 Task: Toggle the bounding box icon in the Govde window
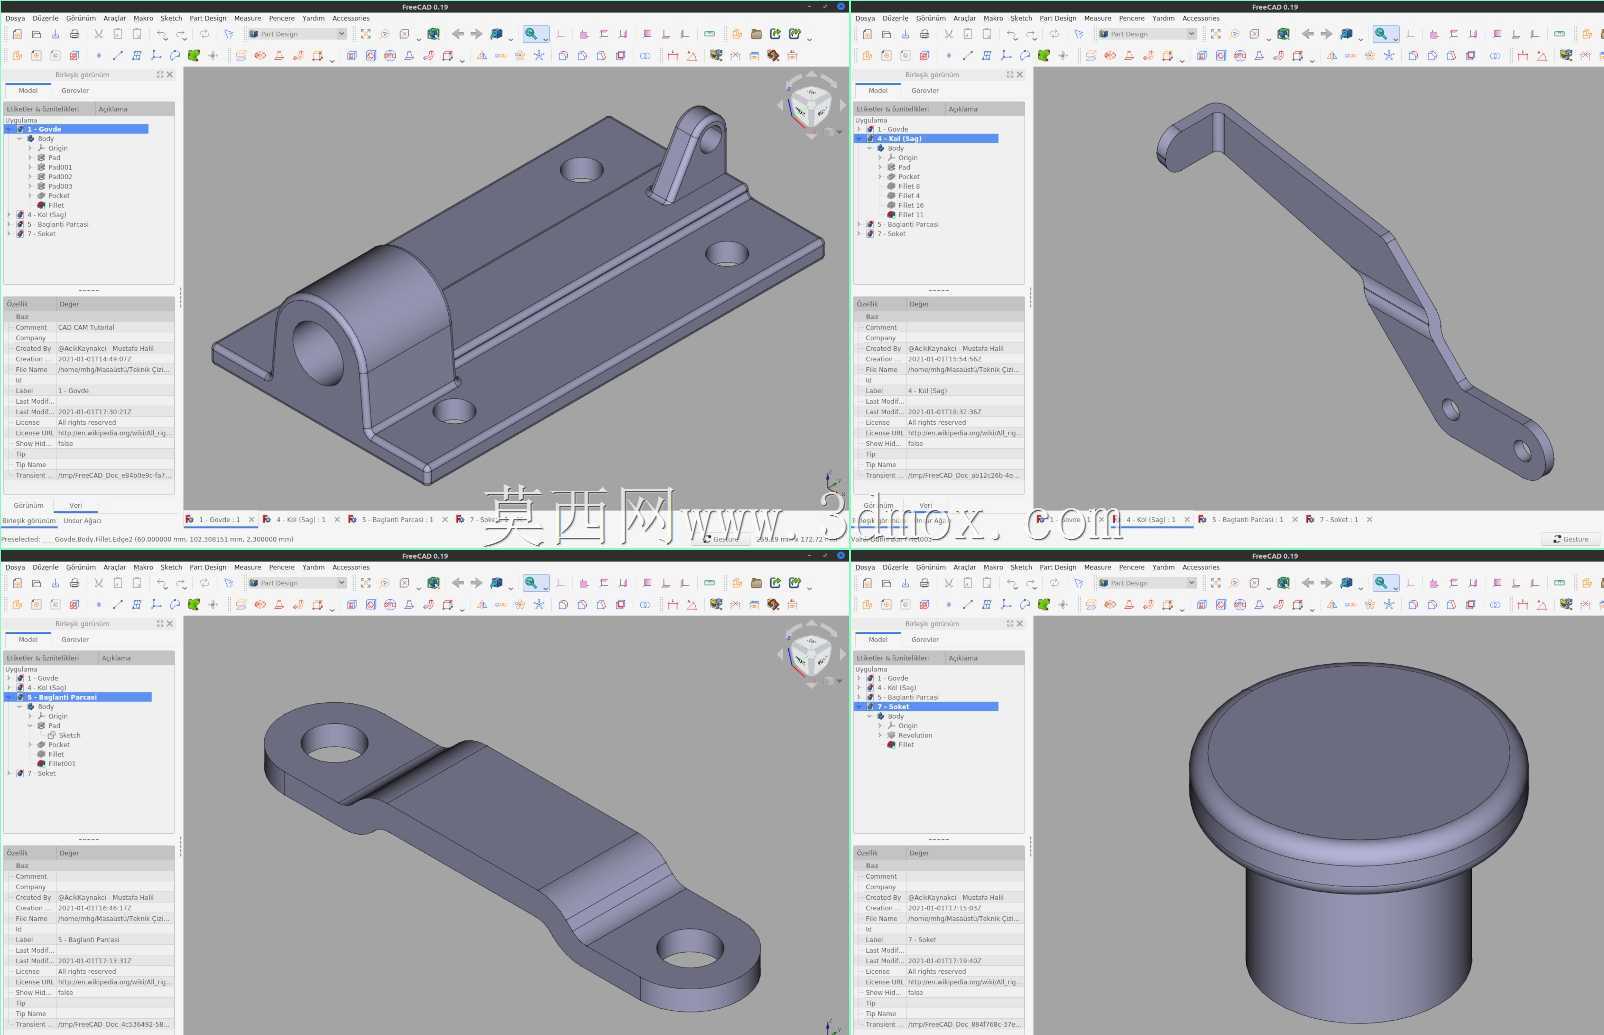point(433,33)
